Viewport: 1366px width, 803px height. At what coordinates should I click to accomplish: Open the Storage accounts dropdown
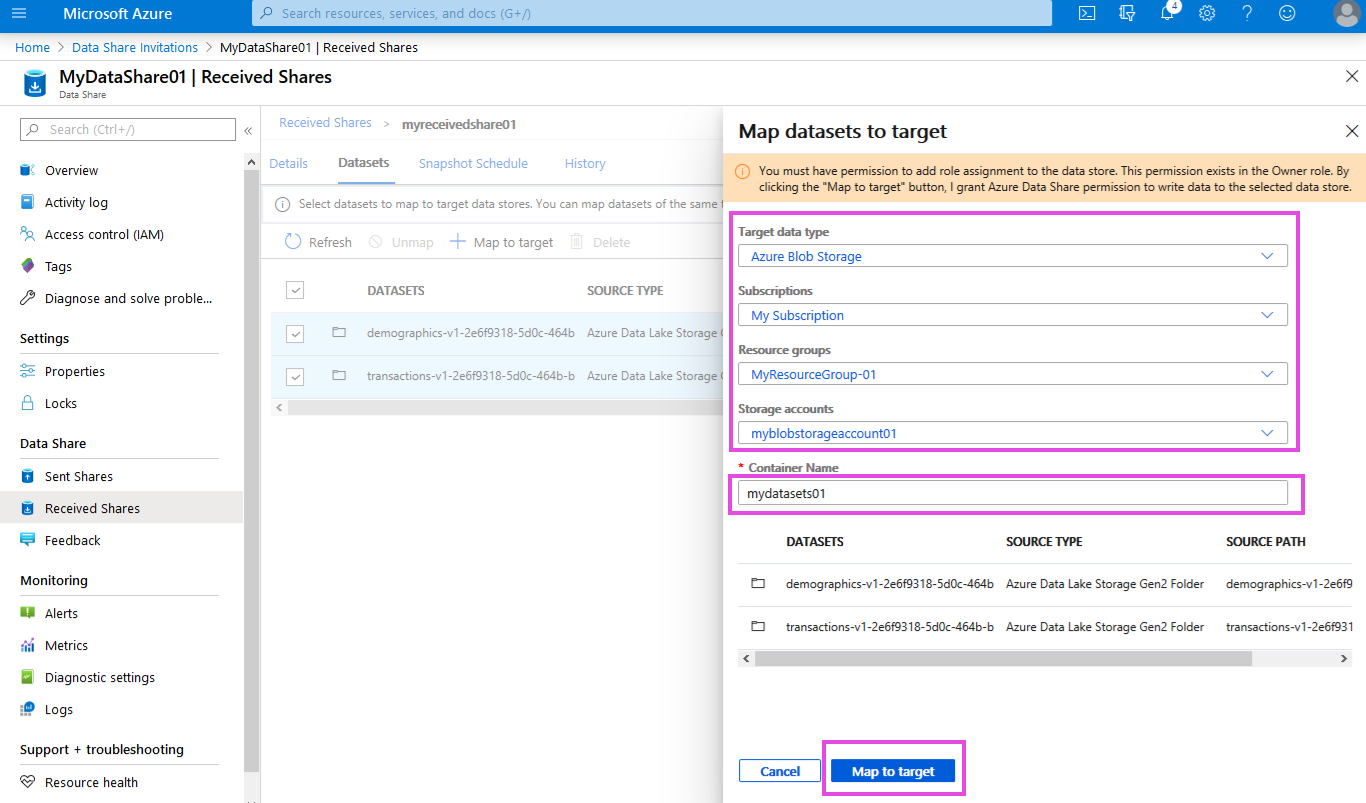pos(1013,433)
